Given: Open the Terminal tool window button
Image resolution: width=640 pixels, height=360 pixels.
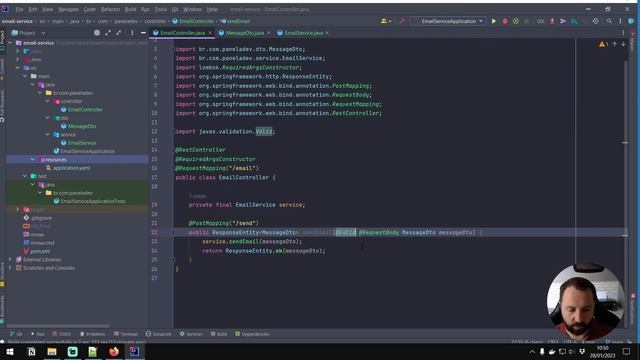Looking at the screenshot, I should click(x=126, y=334).
